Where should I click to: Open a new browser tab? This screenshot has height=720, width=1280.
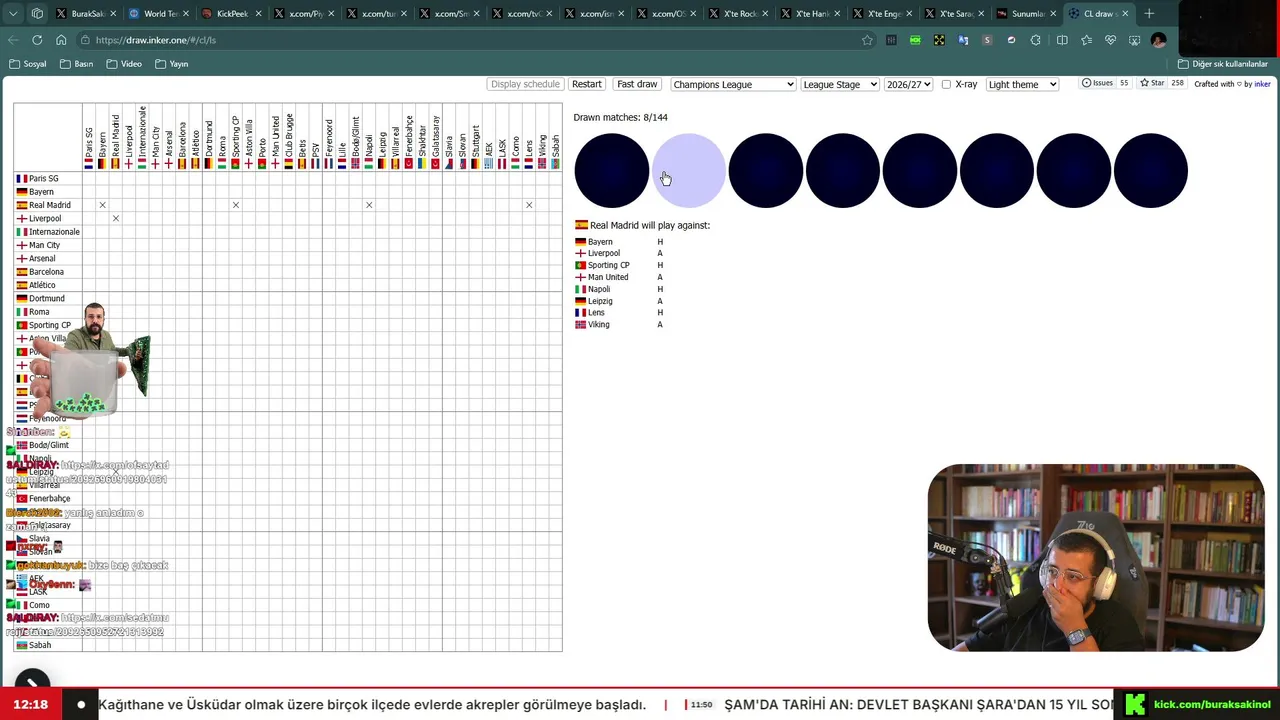coord(1149,14)
